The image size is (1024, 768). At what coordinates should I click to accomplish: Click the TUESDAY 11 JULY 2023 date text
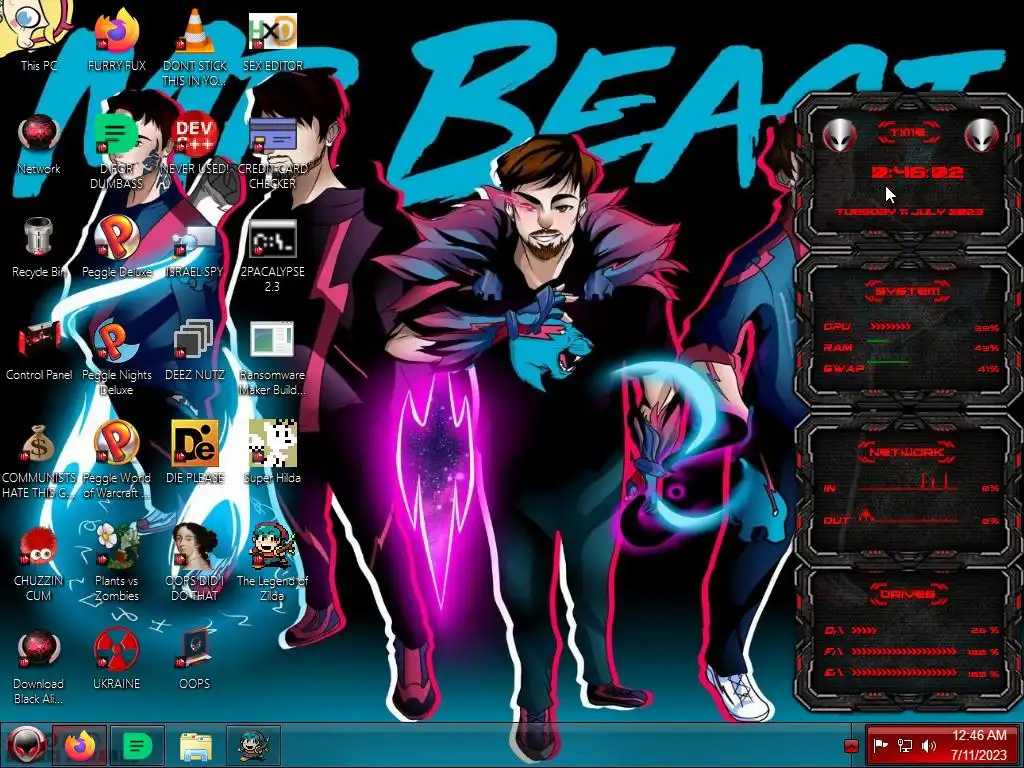[909, 212]
